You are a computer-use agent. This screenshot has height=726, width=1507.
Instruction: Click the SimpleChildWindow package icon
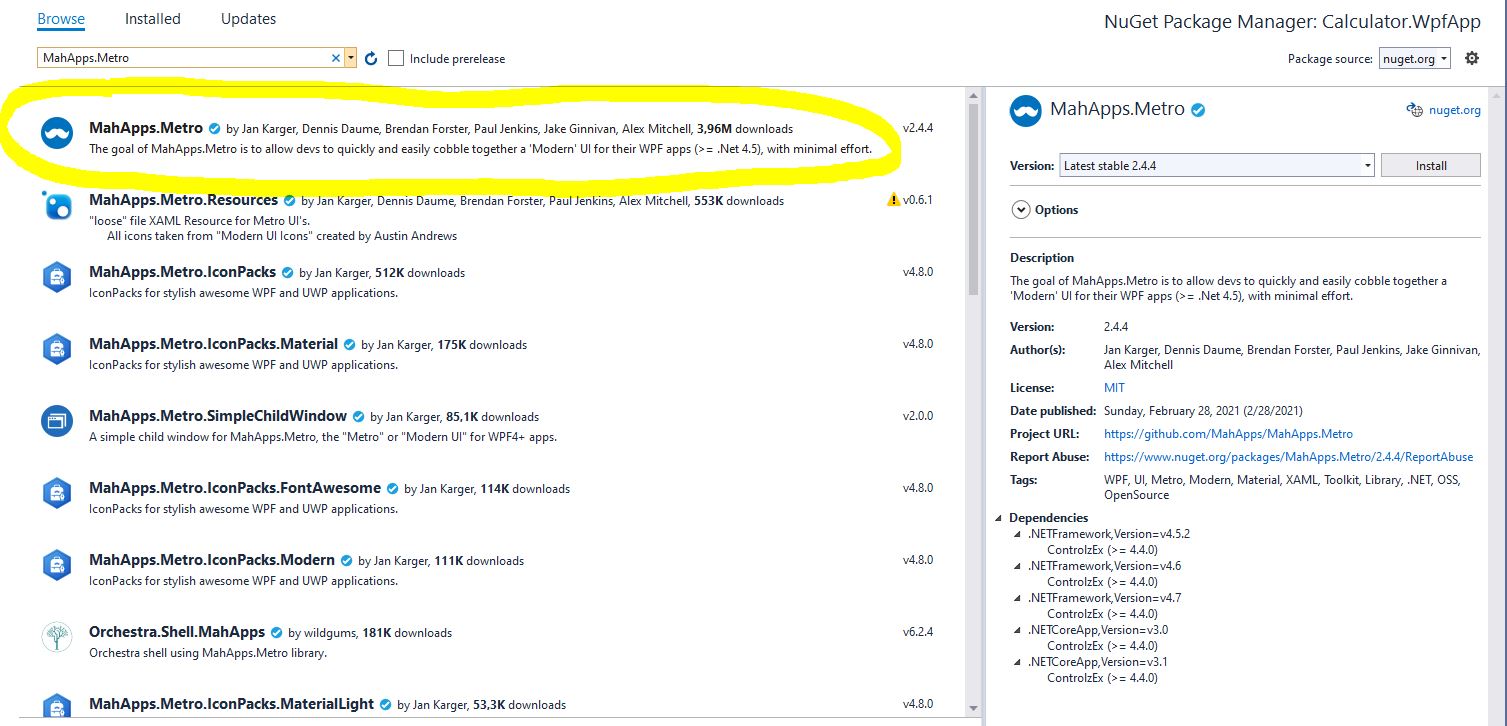pos(57,421)
